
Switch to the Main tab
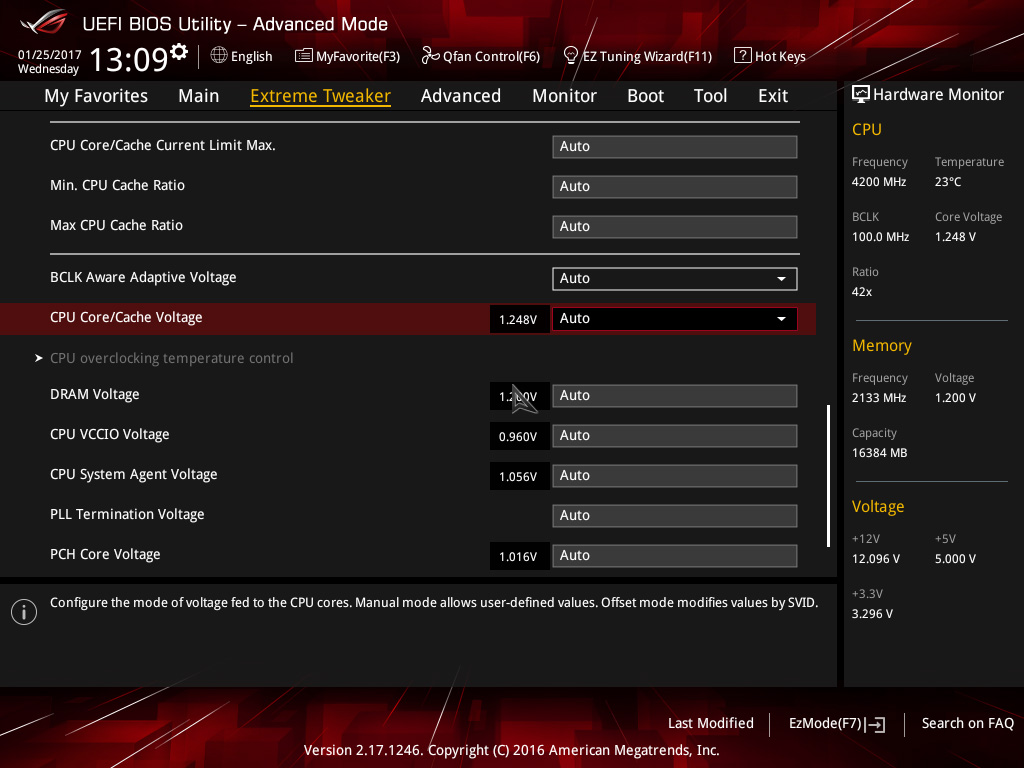tap(199, 96)
